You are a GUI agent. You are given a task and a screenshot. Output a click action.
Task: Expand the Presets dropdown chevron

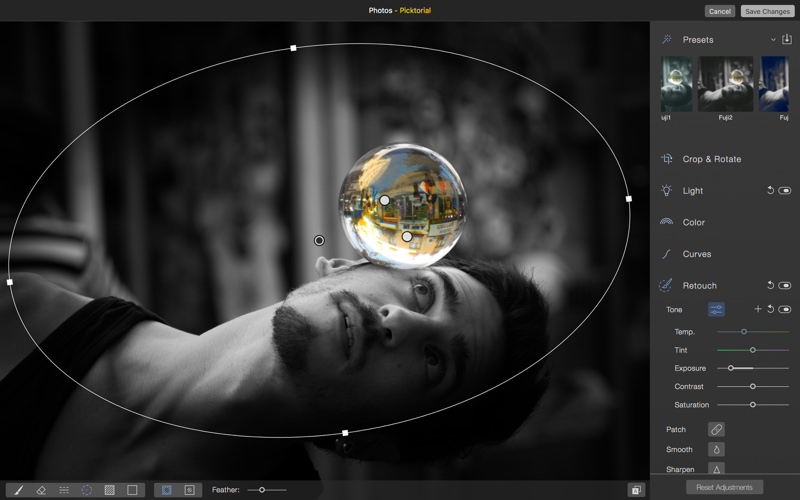tap(773, 40)
